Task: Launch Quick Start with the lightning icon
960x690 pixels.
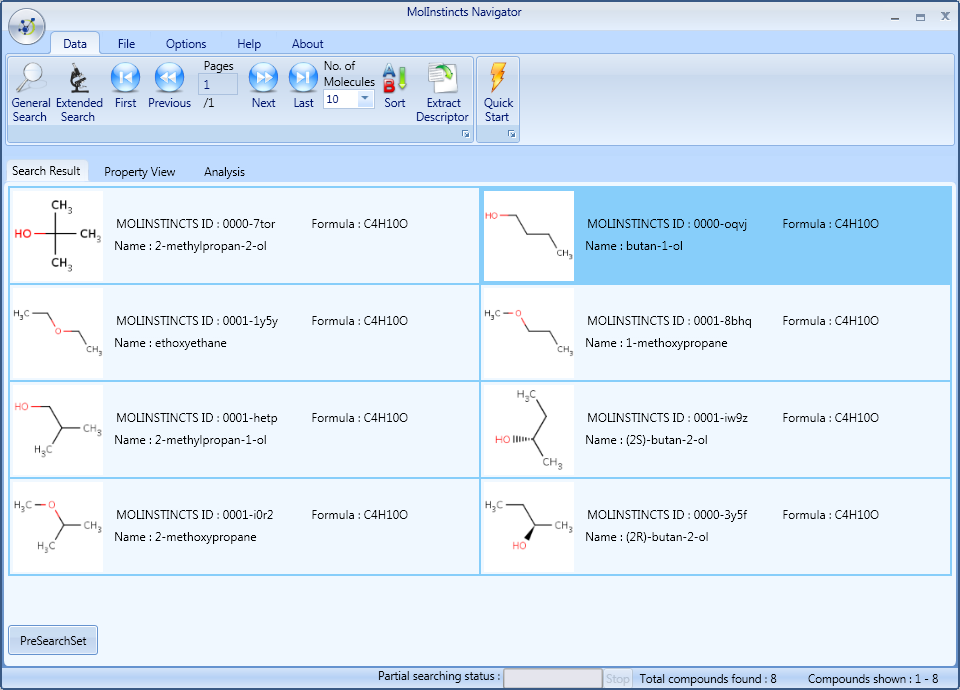Action: pos(498,92)
